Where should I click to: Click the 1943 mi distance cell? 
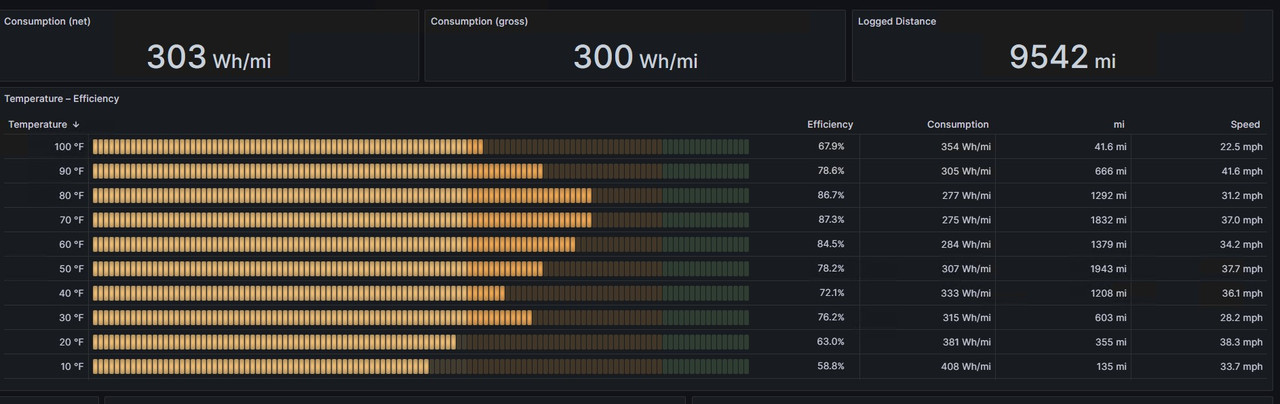(x=1108, y=269)
